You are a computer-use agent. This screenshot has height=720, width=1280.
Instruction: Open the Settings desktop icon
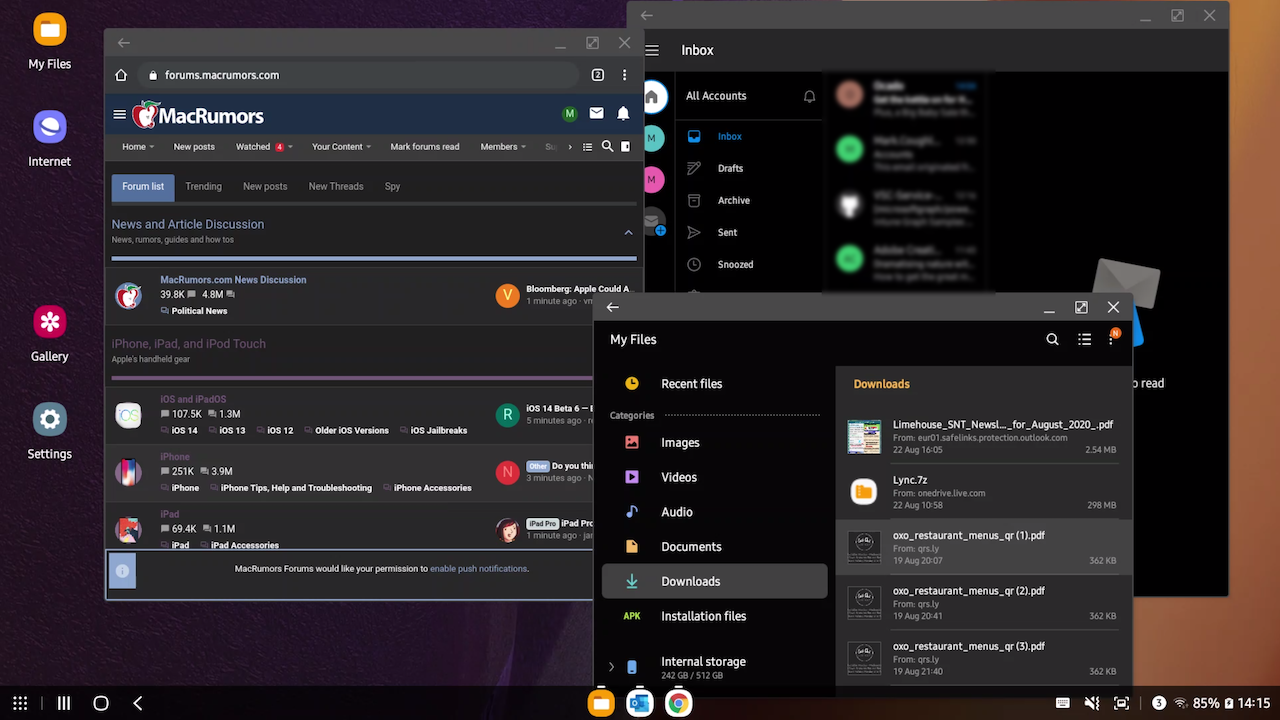pyautogui.click(x=50, y=432)
